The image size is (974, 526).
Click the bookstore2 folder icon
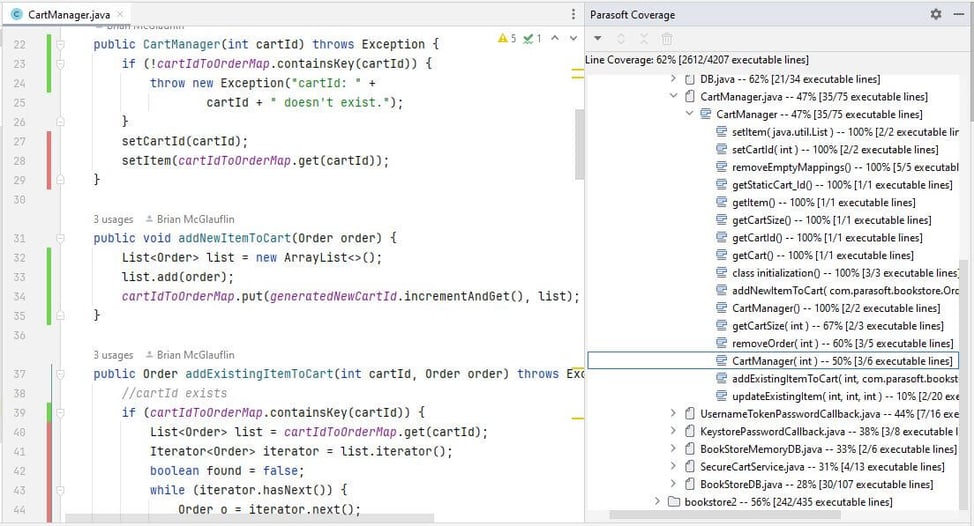coord(673,501)
